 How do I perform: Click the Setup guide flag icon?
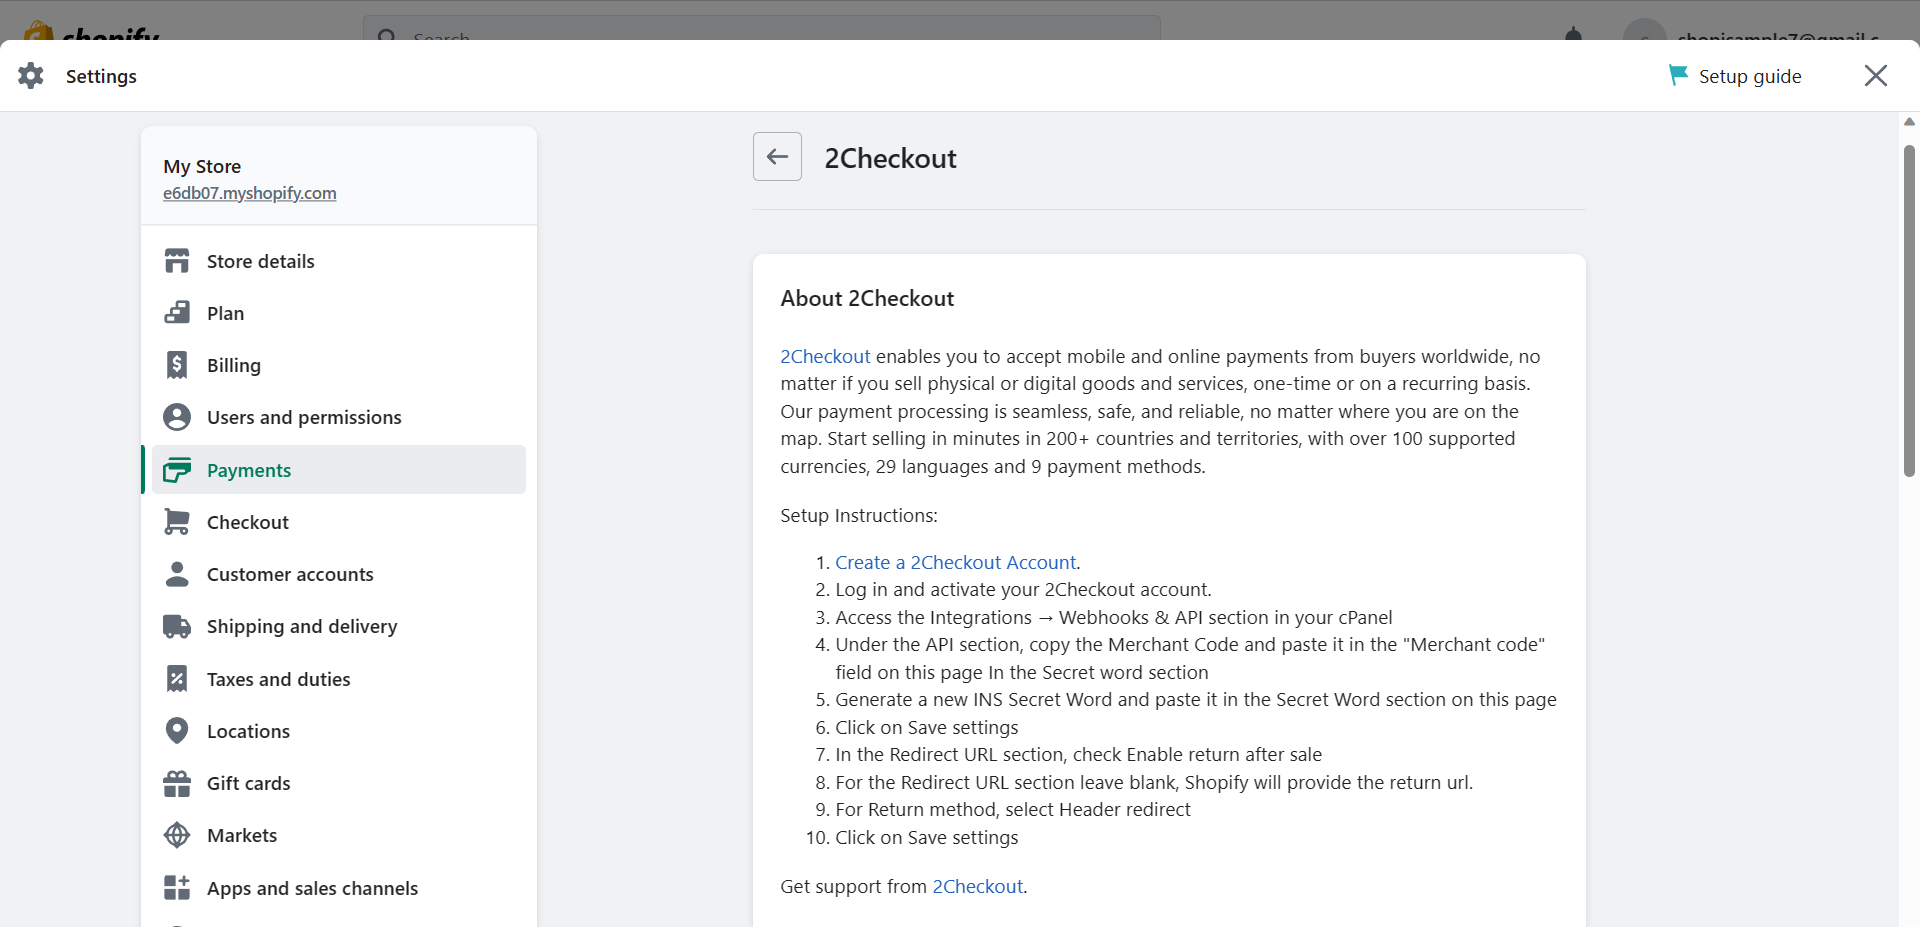pyautogui.click(x=1678, y=76)
